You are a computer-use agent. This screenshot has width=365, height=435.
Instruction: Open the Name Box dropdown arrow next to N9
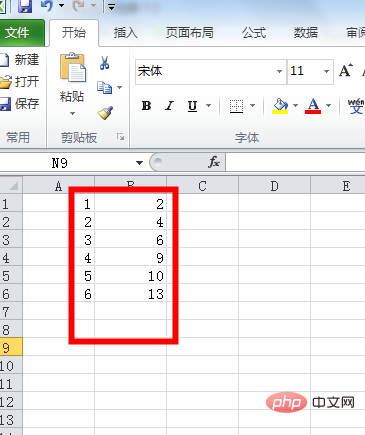tap(139, 163)
